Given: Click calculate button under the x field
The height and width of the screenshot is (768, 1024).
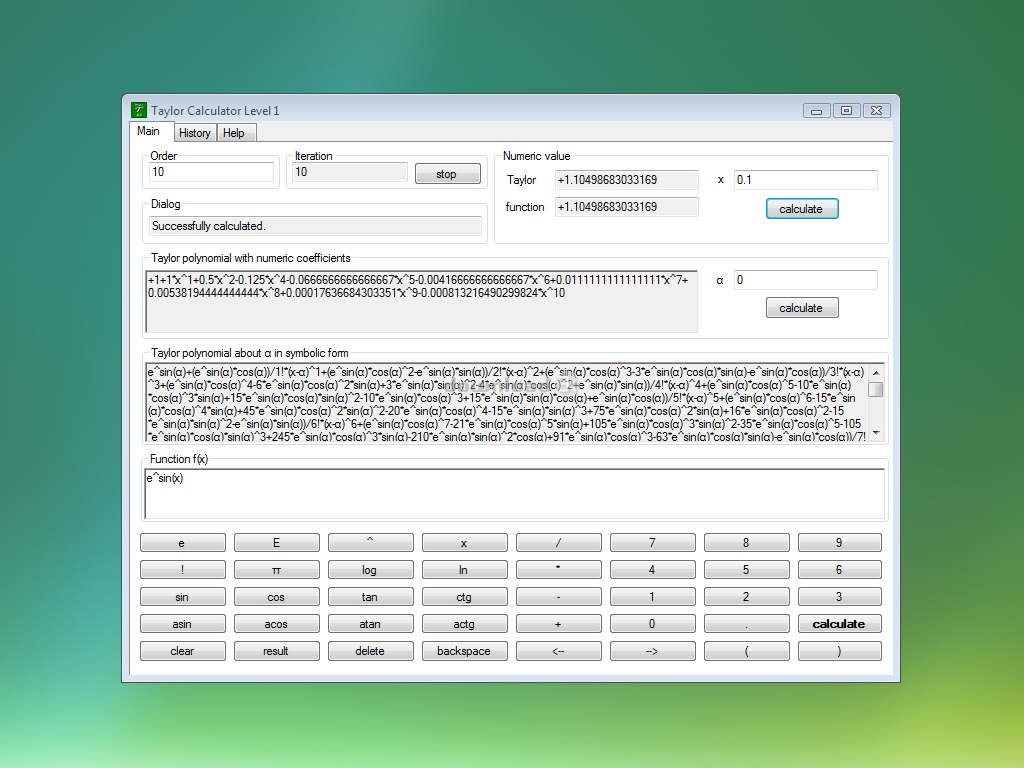Looking at the screenshot, I should click(801, 209).
